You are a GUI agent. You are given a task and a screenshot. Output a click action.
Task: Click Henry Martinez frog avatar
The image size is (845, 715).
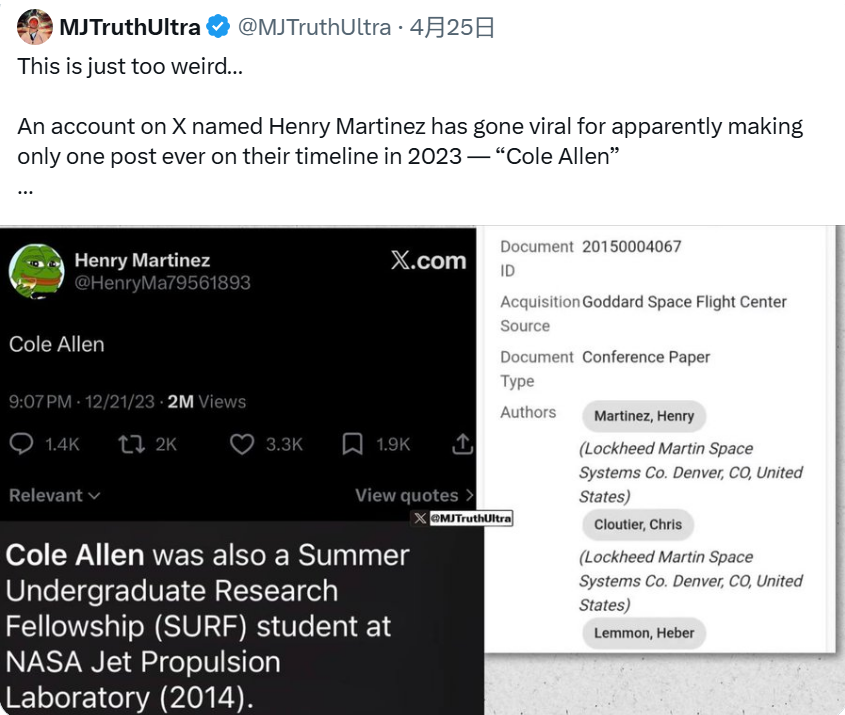37,271
